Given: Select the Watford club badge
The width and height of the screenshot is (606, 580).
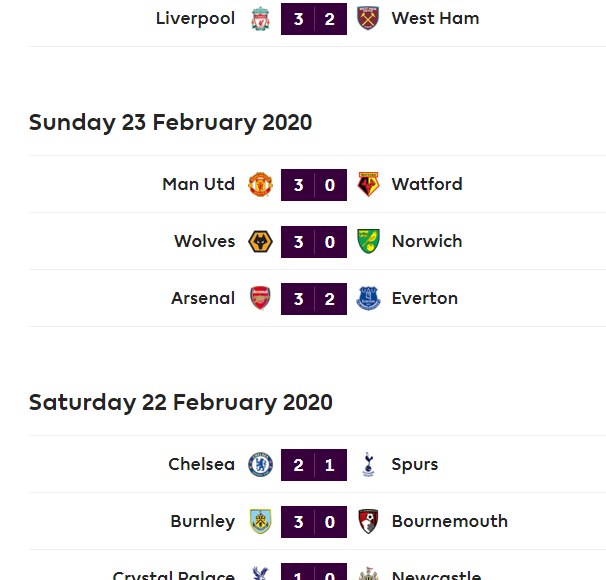Looking at the screenshot, I should click(368, 184).
